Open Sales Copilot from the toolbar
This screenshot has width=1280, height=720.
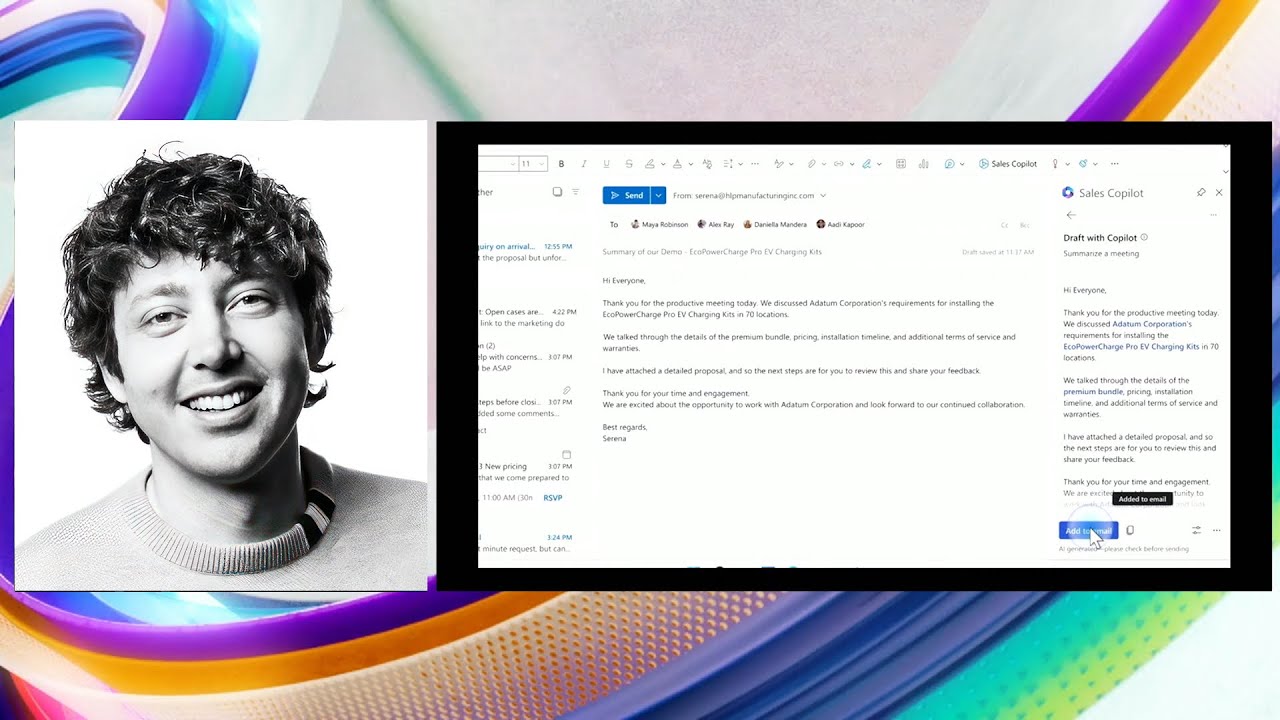pyautogui.click(x=1008, y=164)
